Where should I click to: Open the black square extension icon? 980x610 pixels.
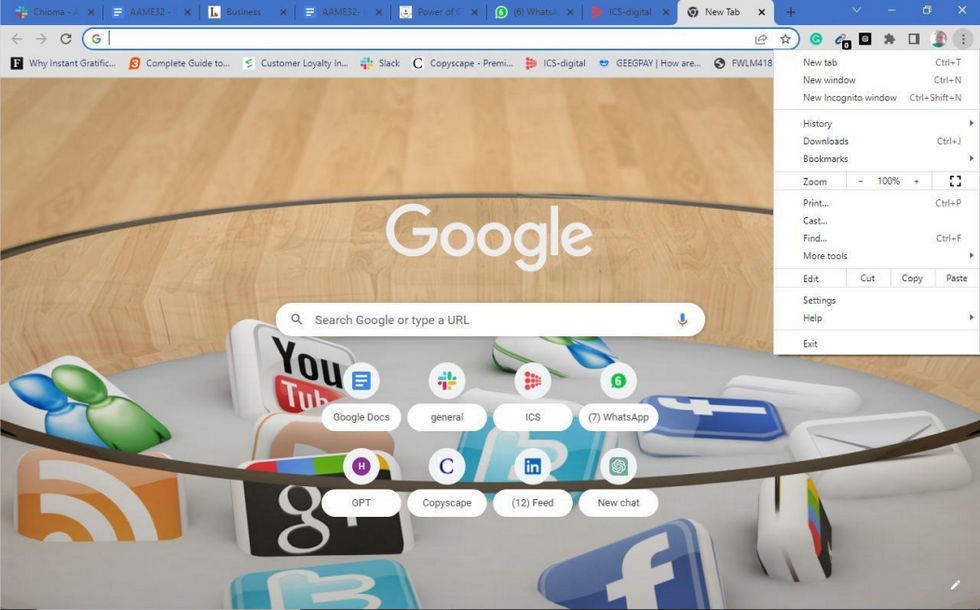(865, 39)
